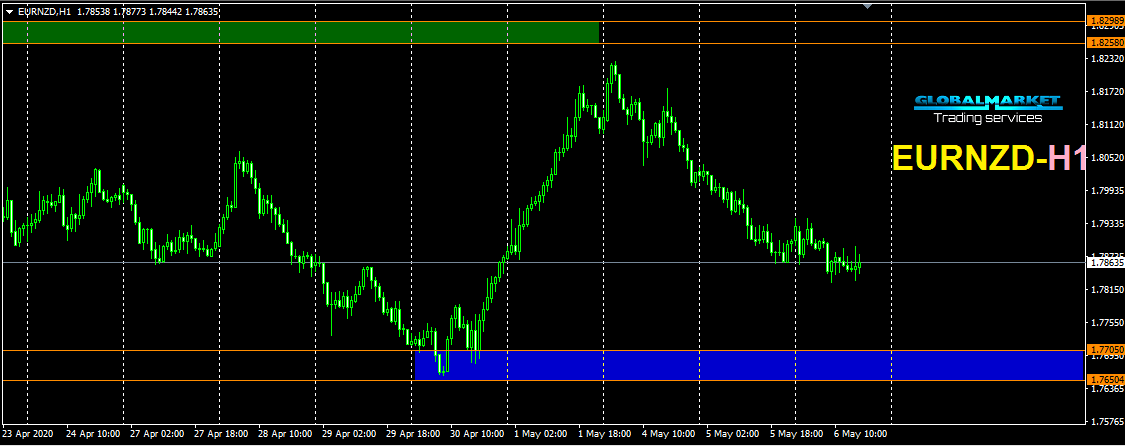Image resolution: width=1125 pixels, height=447 pixels.
Task: Click the 24 Apr 10:00 time label
Action: [93, 434]
